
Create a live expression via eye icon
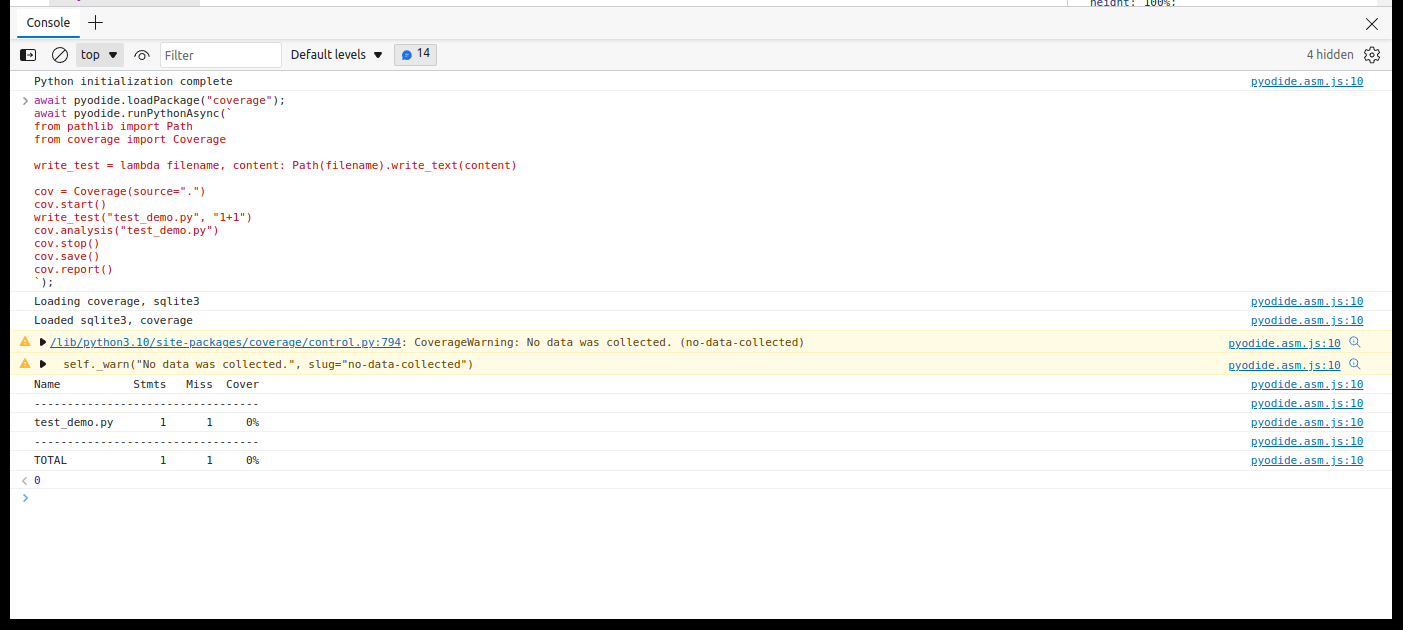pyautogui.click(x=143, y=54)
